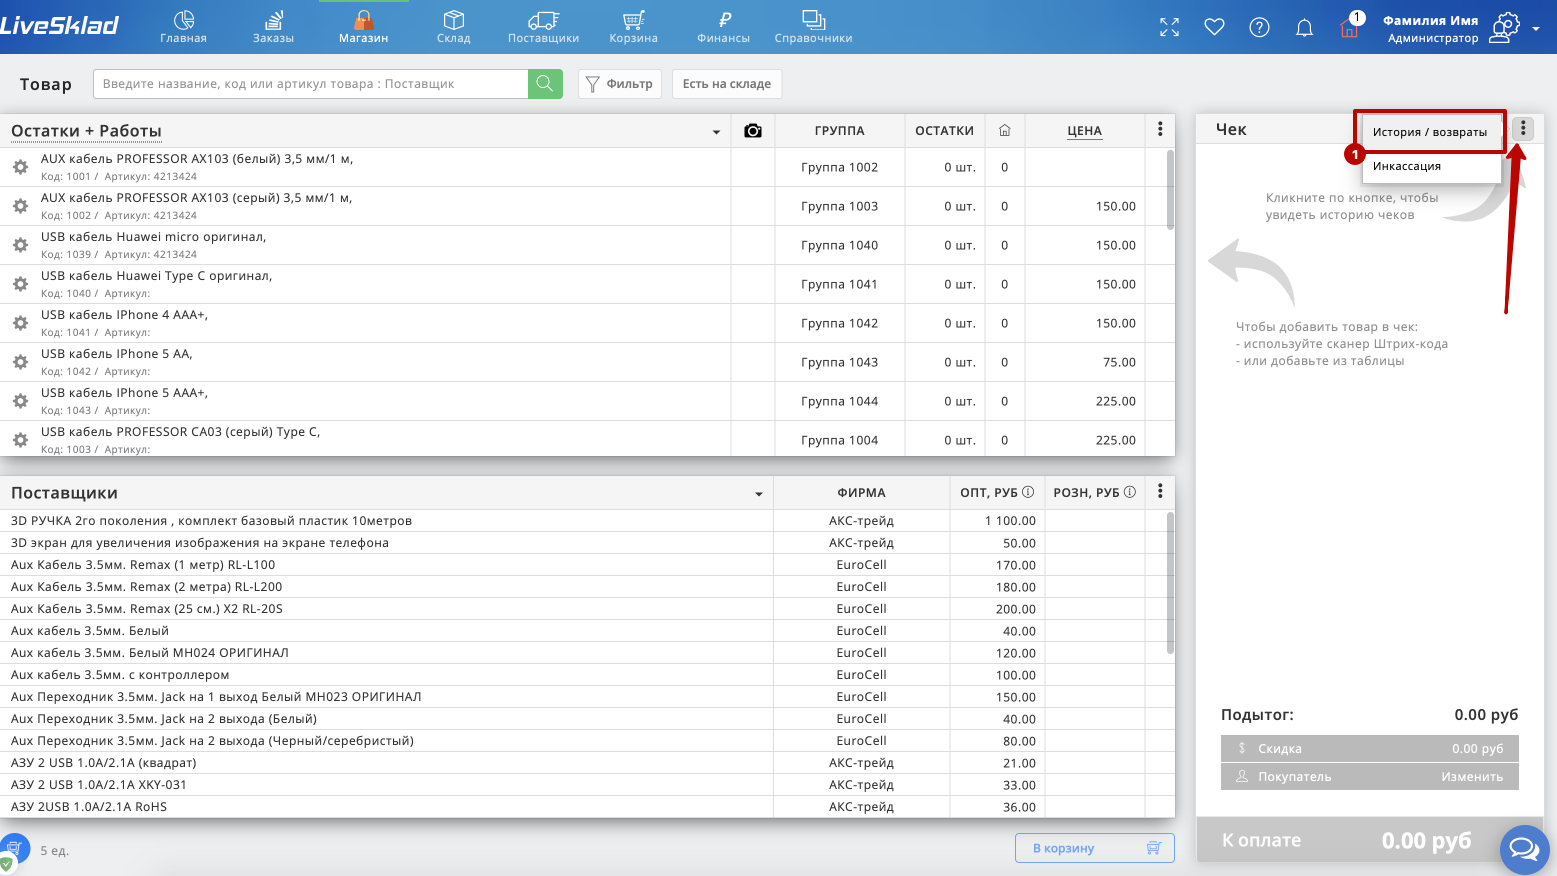Select Инкассация menu item

pyautogui.click(x=1431, y=166)
